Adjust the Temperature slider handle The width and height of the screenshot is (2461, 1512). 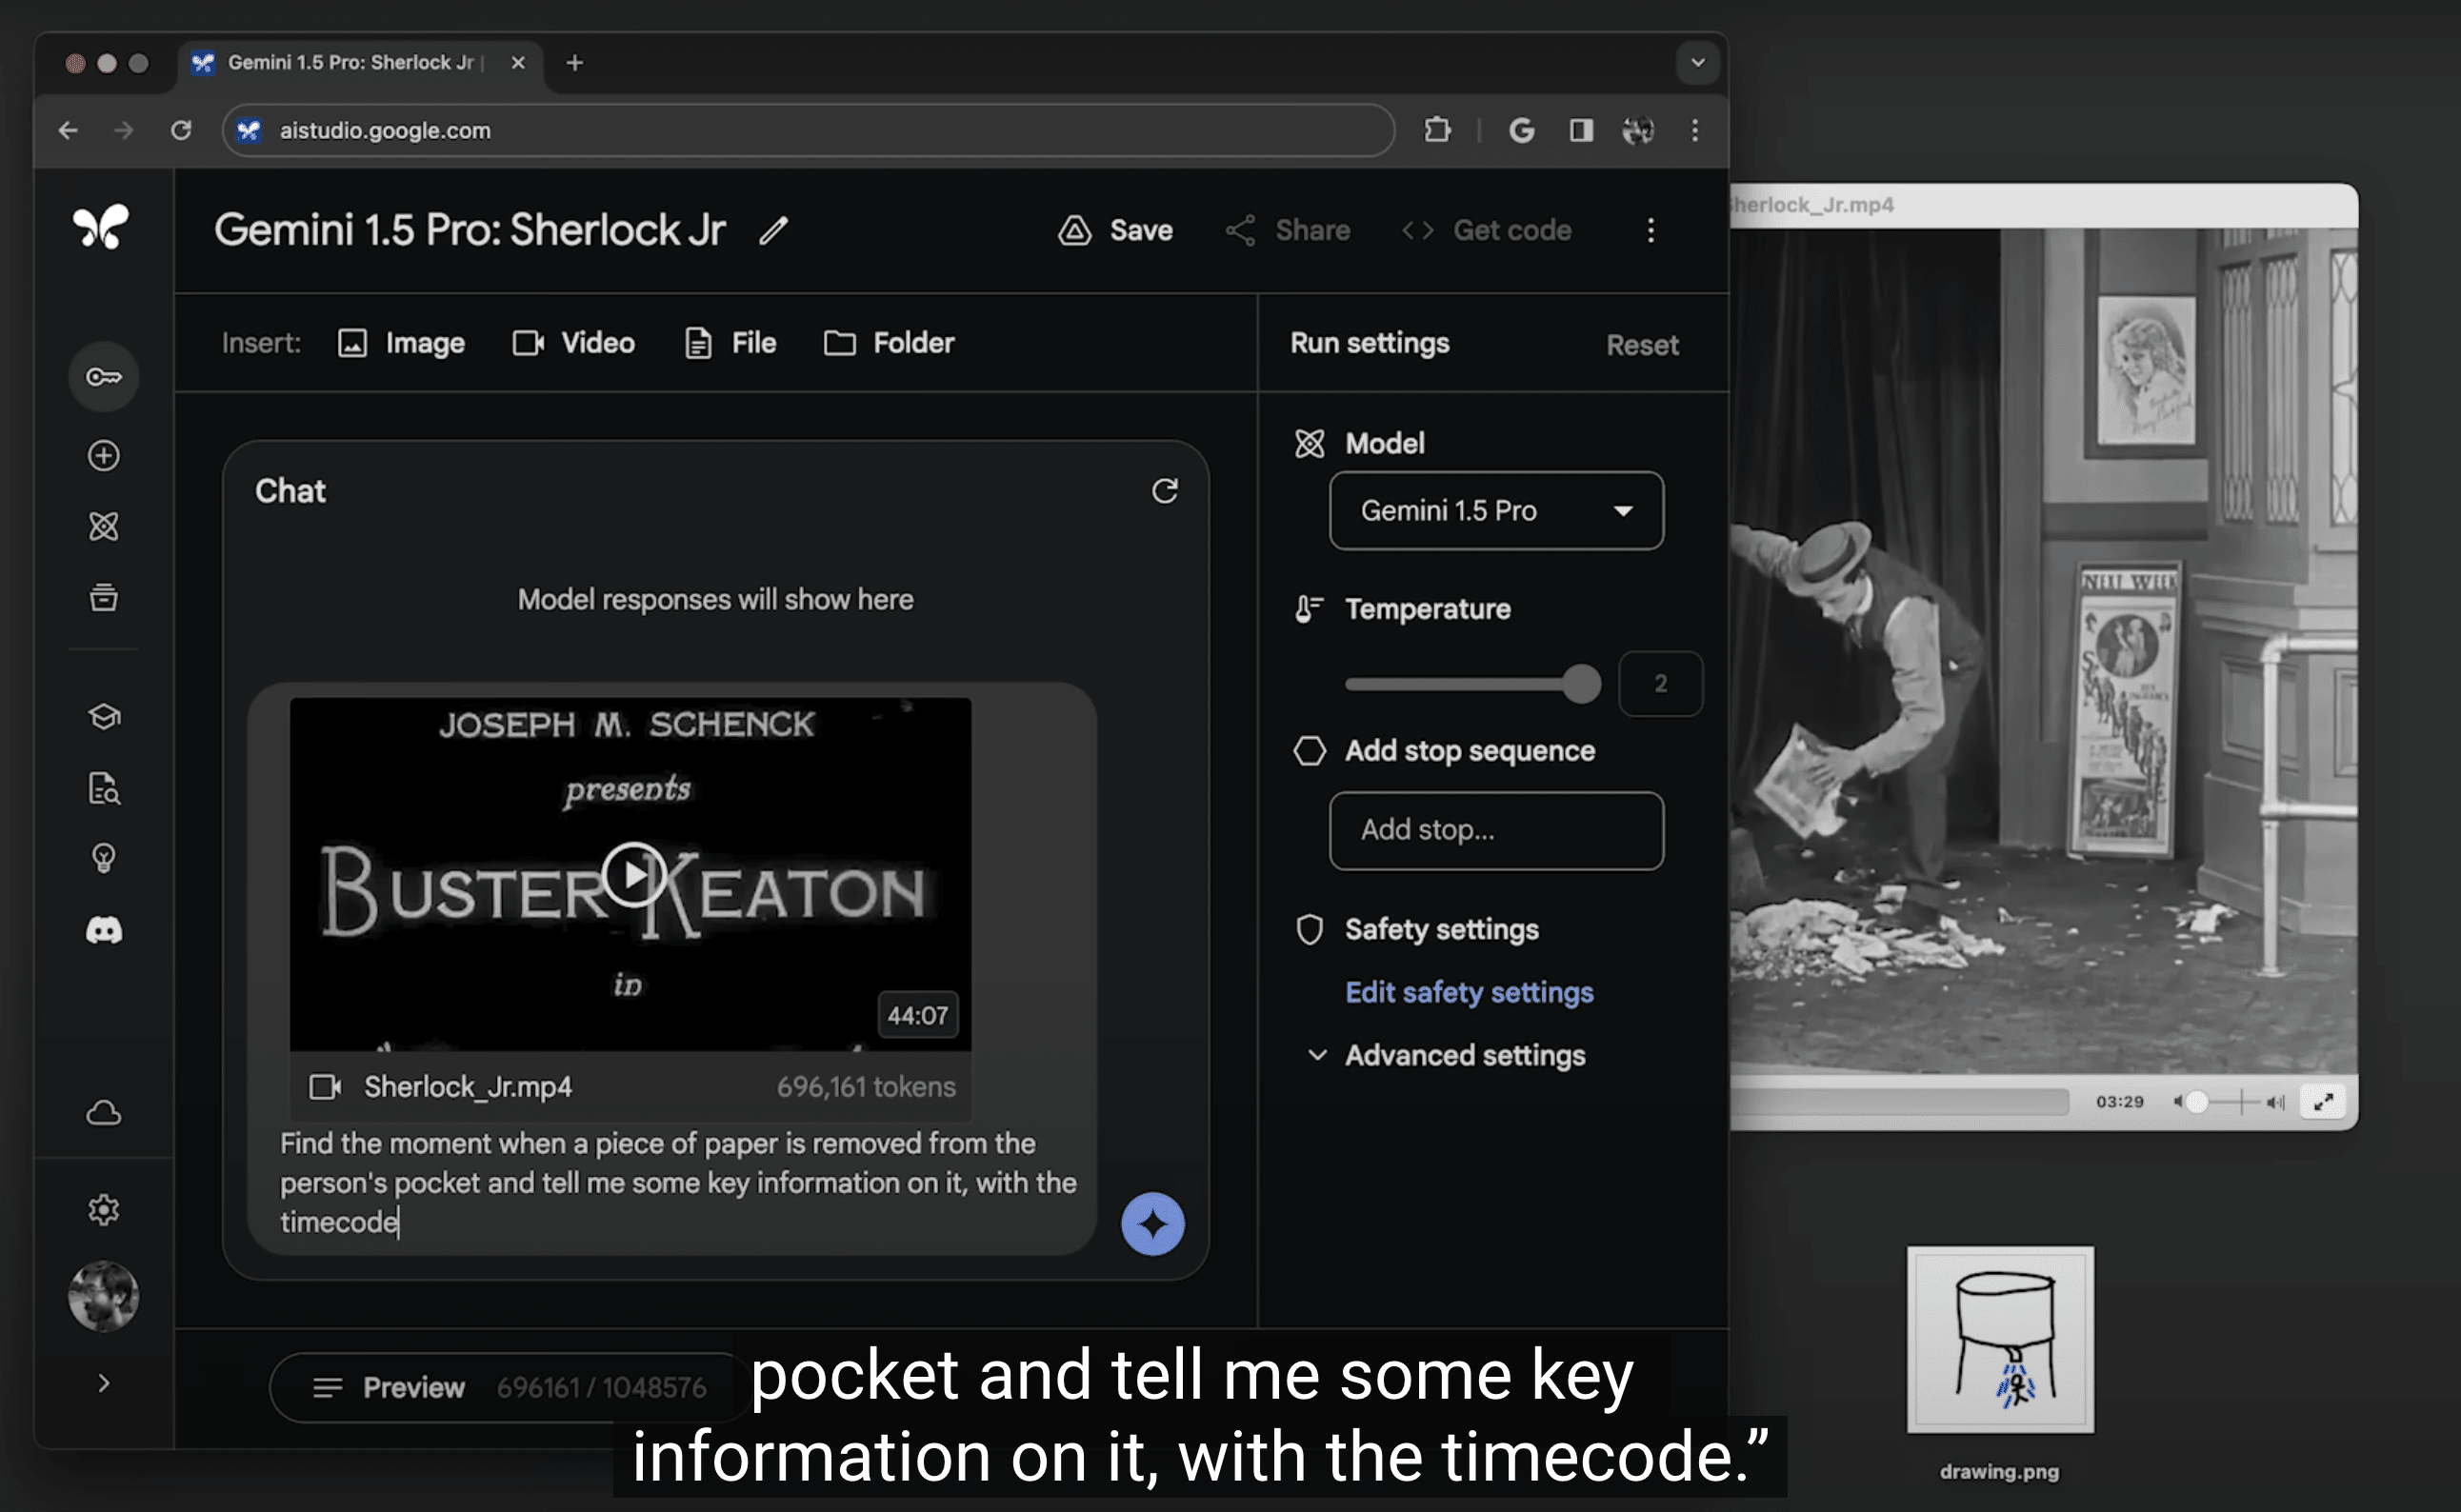1581,685
